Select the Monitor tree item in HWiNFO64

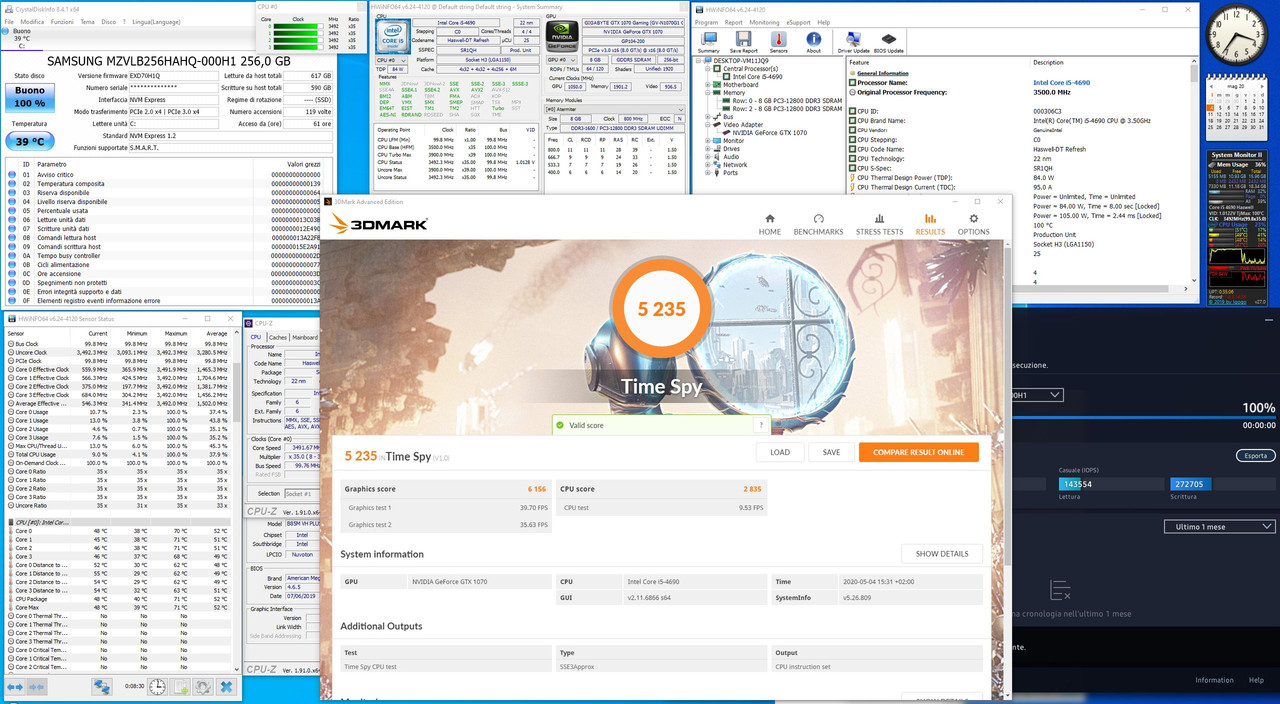coord(733,140)
